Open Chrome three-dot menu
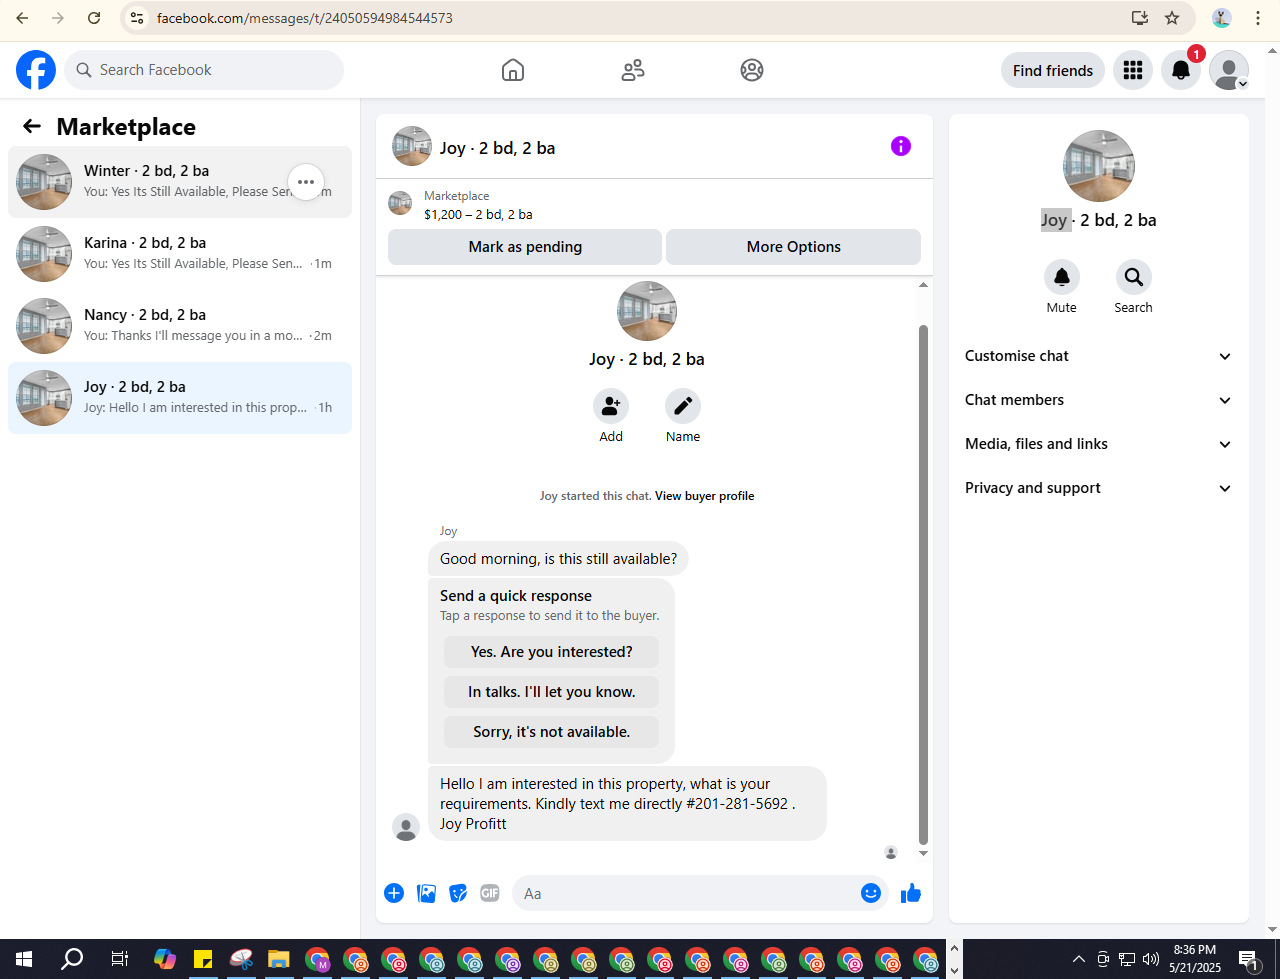Image resolution: width=1280 pixels, height=979 pixels. pyautogui.click(x=1258, y=18)
